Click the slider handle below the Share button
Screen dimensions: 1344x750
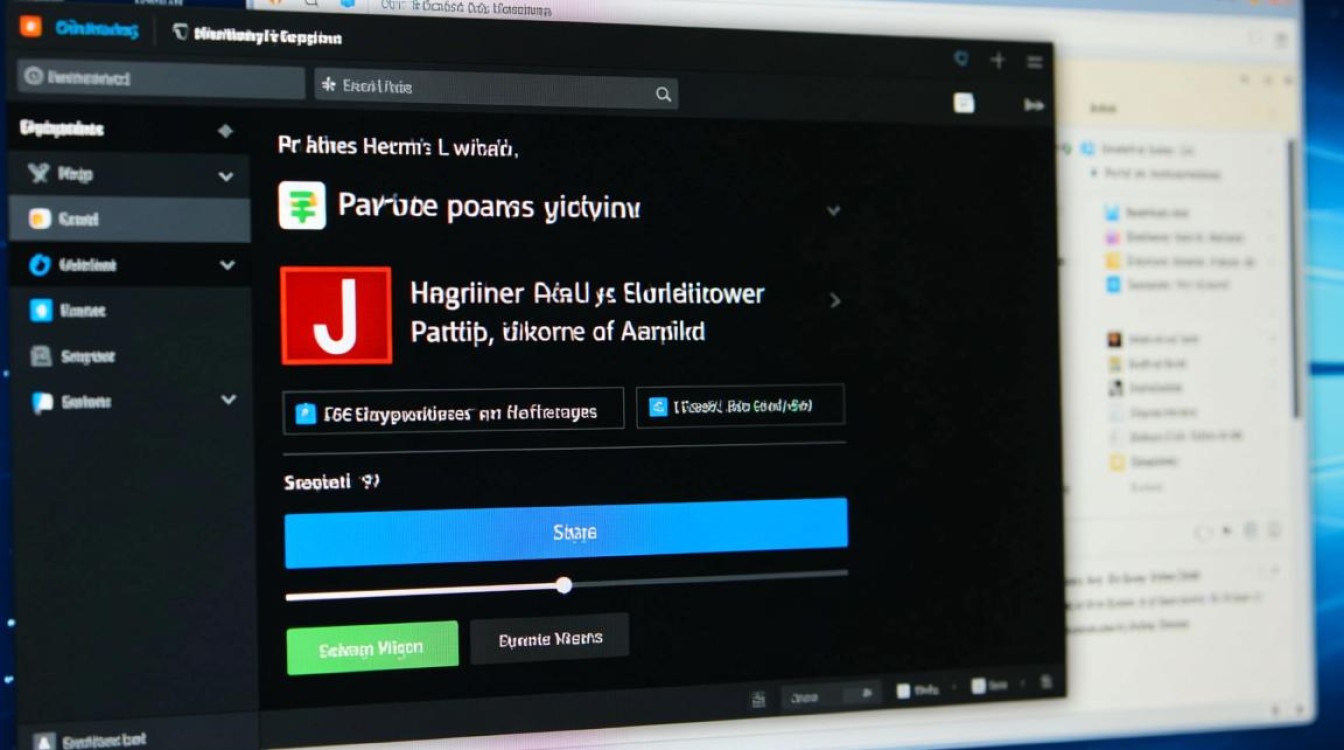click(564, 585)
